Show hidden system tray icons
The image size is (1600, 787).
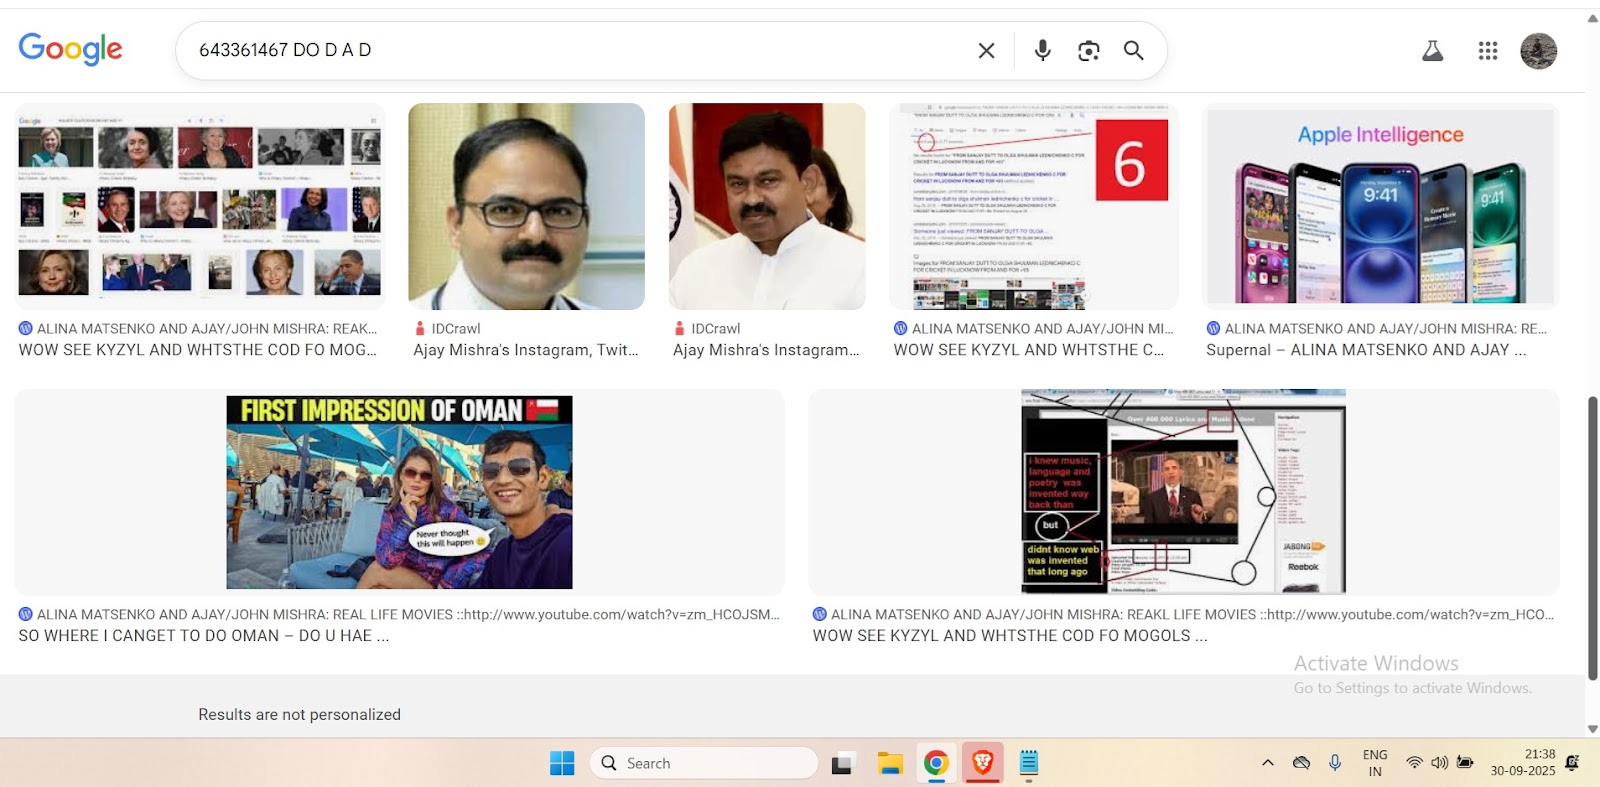1267,763
